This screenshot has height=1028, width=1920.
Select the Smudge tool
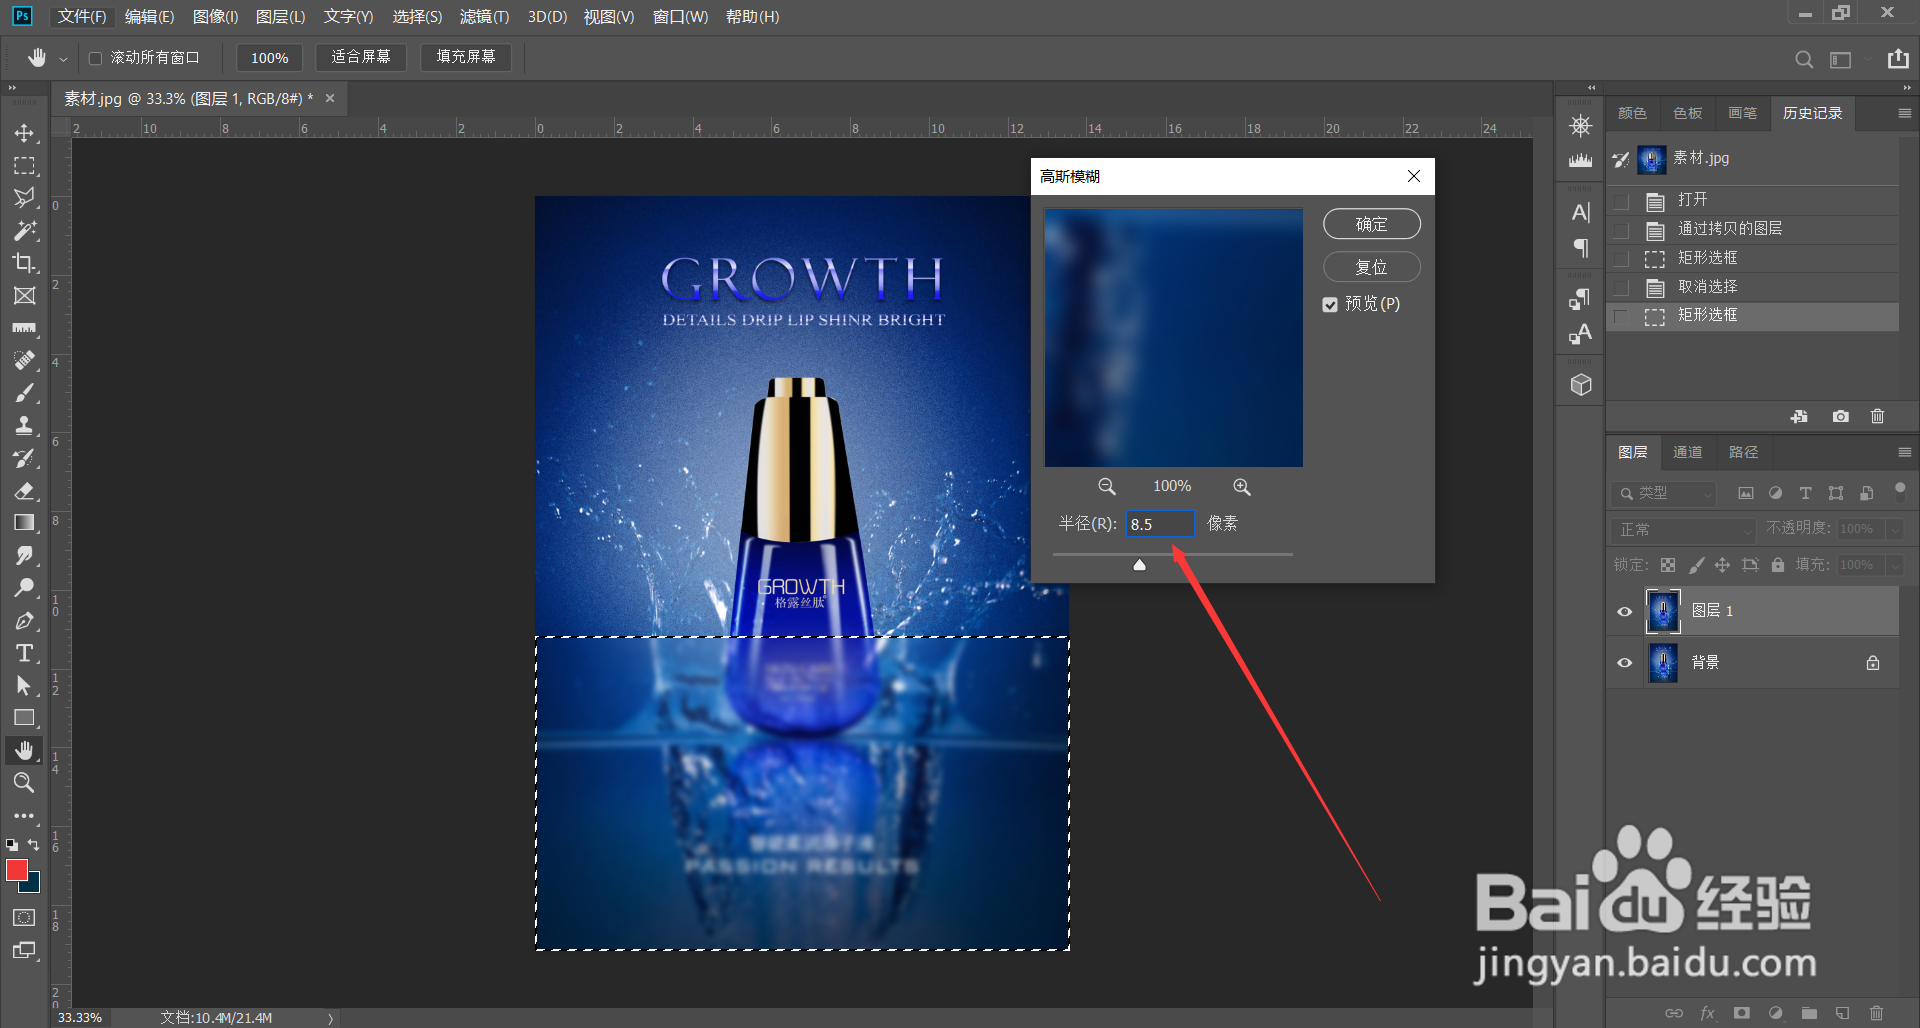pyautogui.click(x=24, y=556)
